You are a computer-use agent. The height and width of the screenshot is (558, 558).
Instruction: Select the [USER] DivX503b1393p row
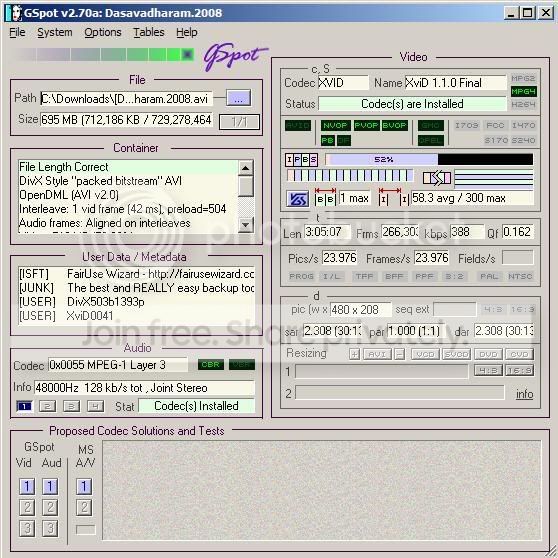click(136, 302)
